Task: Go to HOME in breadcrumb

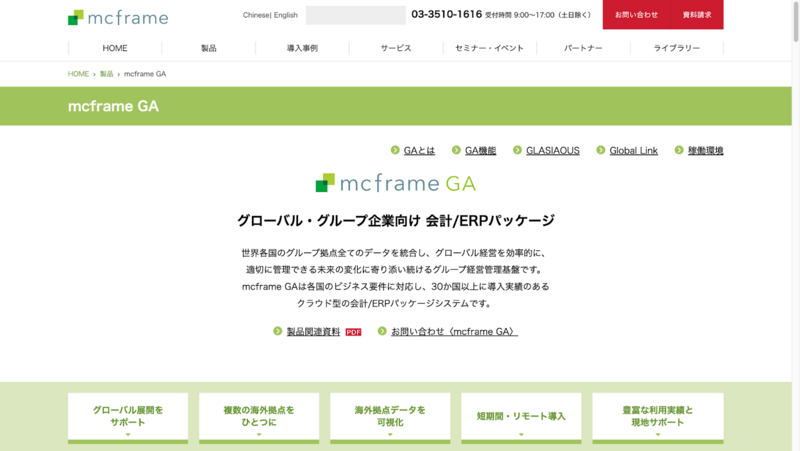Action: tap(78, 74)
